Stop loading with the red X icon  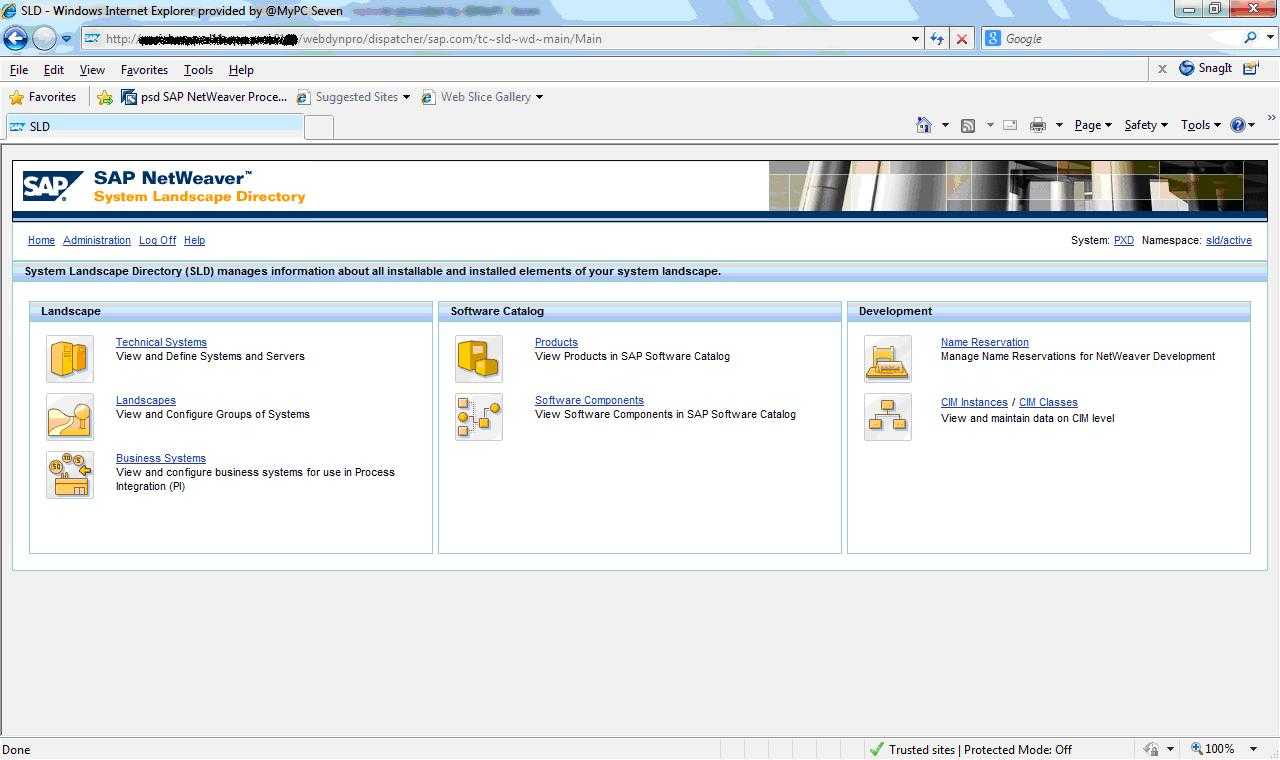(962, 39)
